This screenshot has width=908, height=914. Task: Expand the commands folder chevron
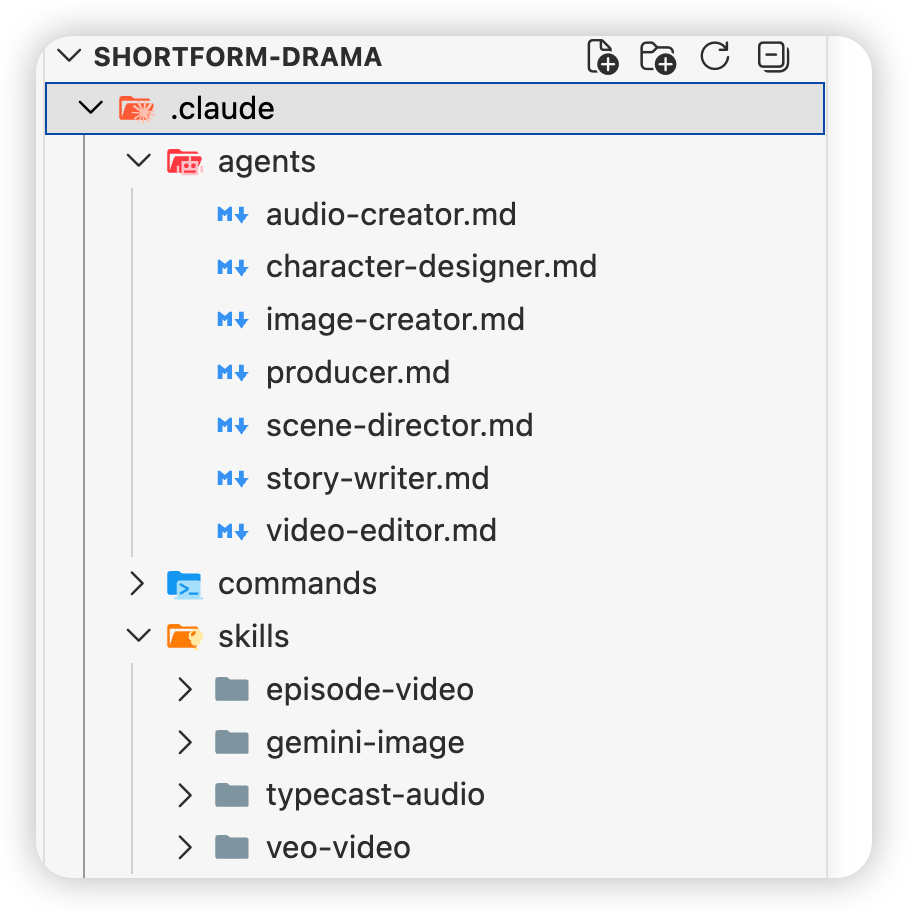point(138,583)
